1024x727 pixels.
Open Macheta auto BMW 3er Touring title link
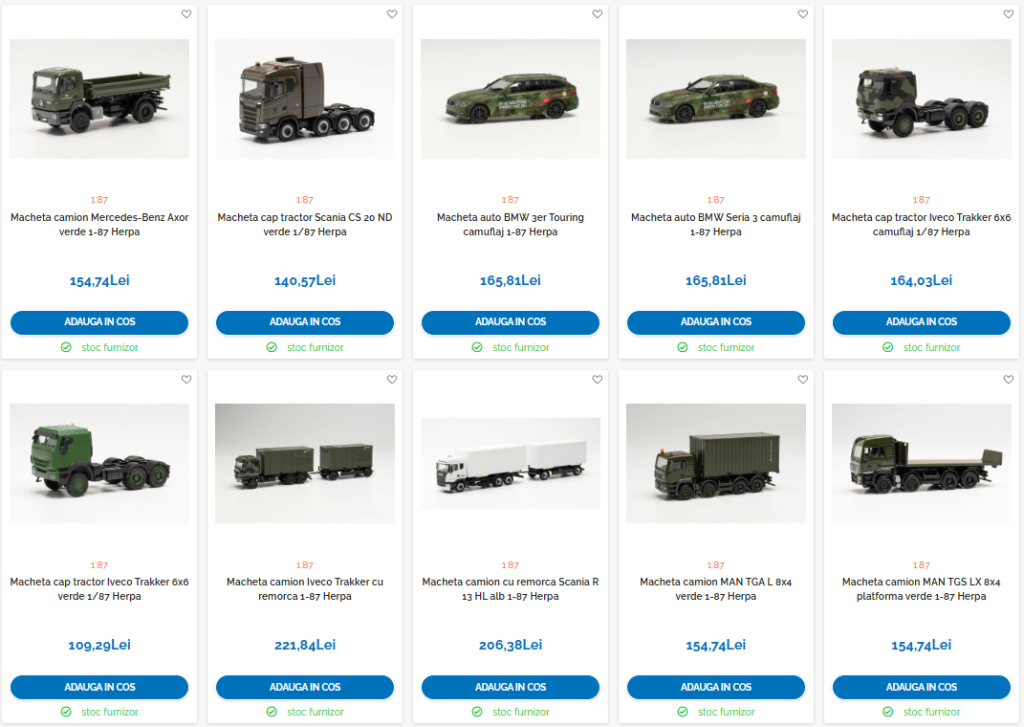510,224
